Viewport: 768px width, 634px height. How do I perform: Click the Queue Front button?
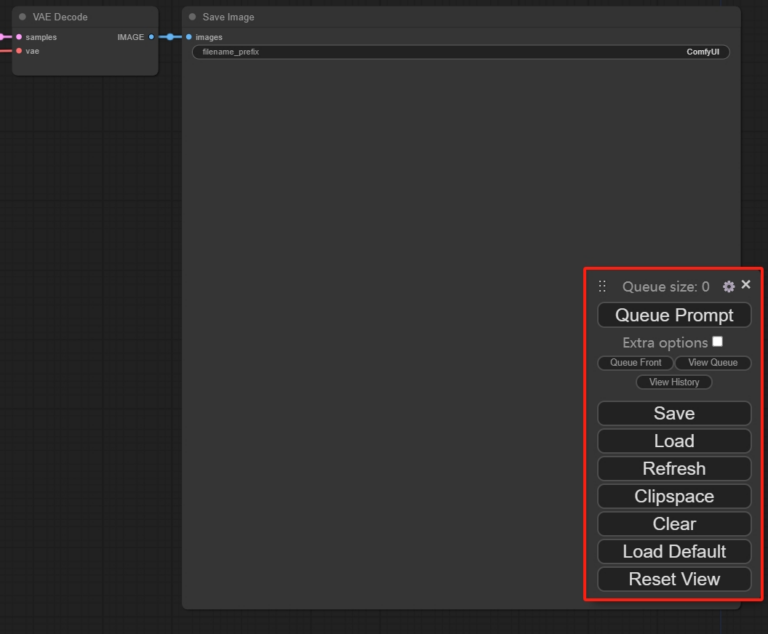pyautogui.click(x=635, y=363)
